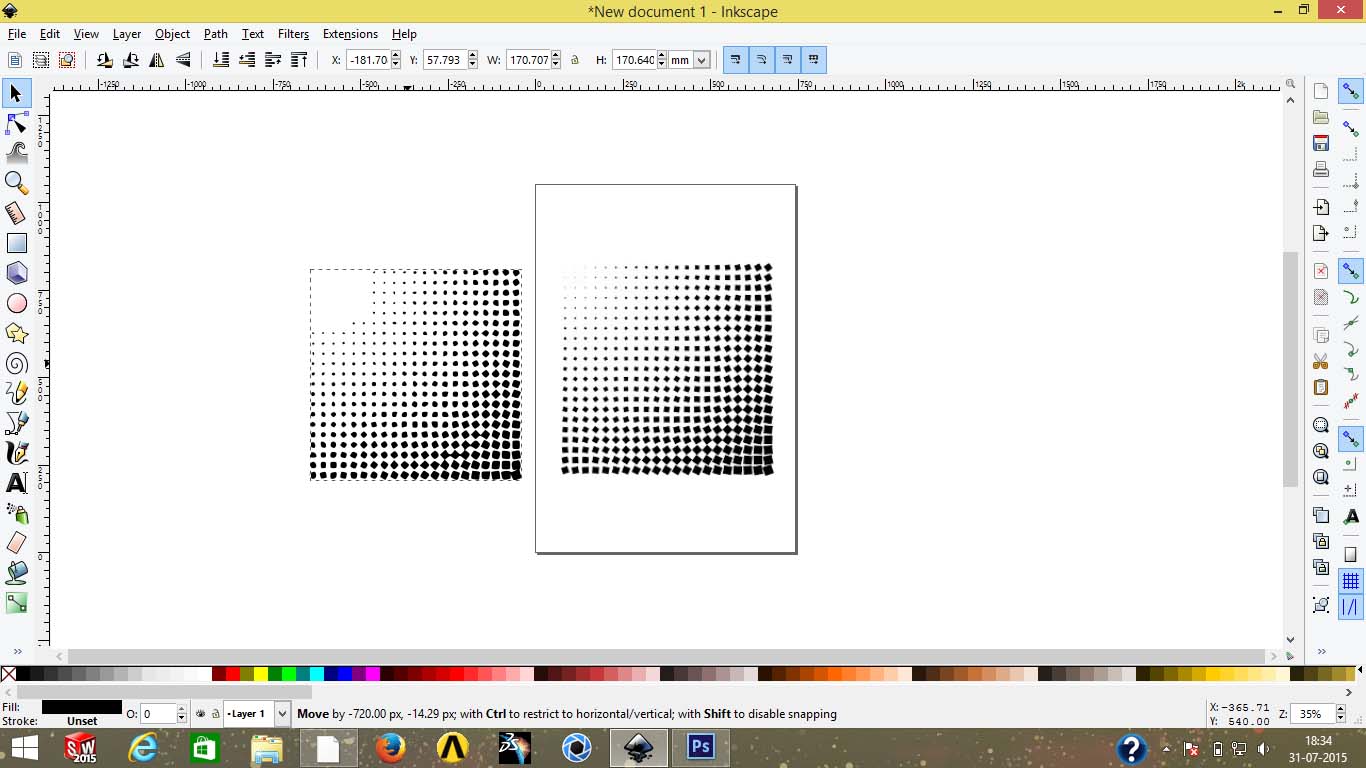Rotate selection 90° counter-clockwise

(104, 60)
